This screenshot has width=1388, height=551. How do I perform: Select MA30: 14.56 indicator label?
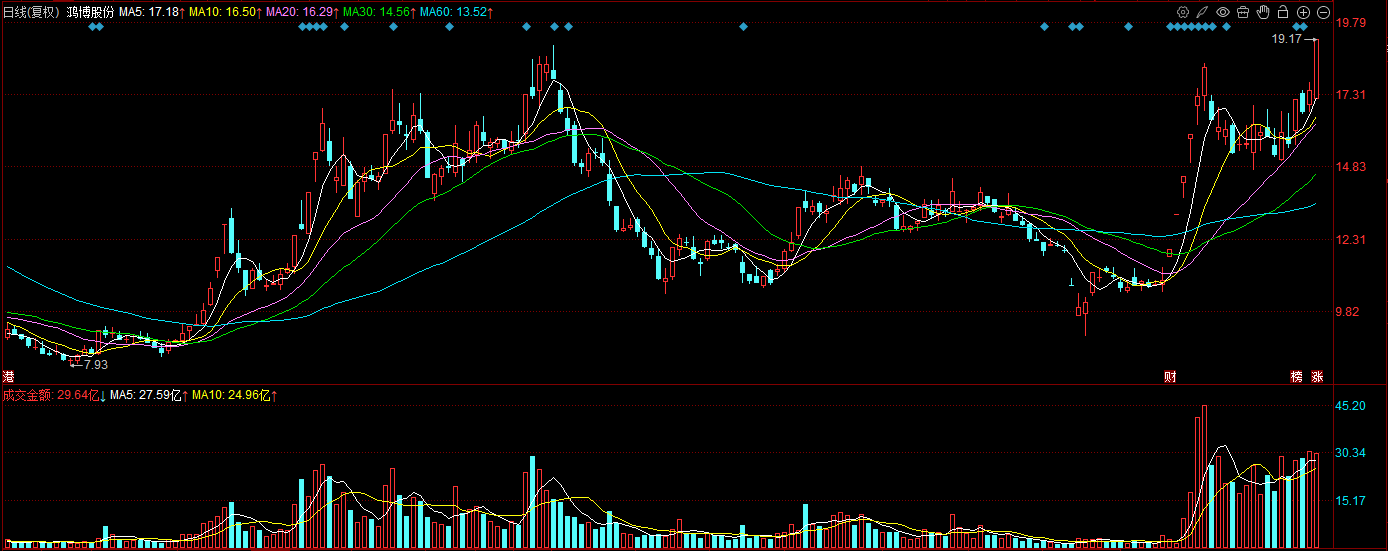378,12
